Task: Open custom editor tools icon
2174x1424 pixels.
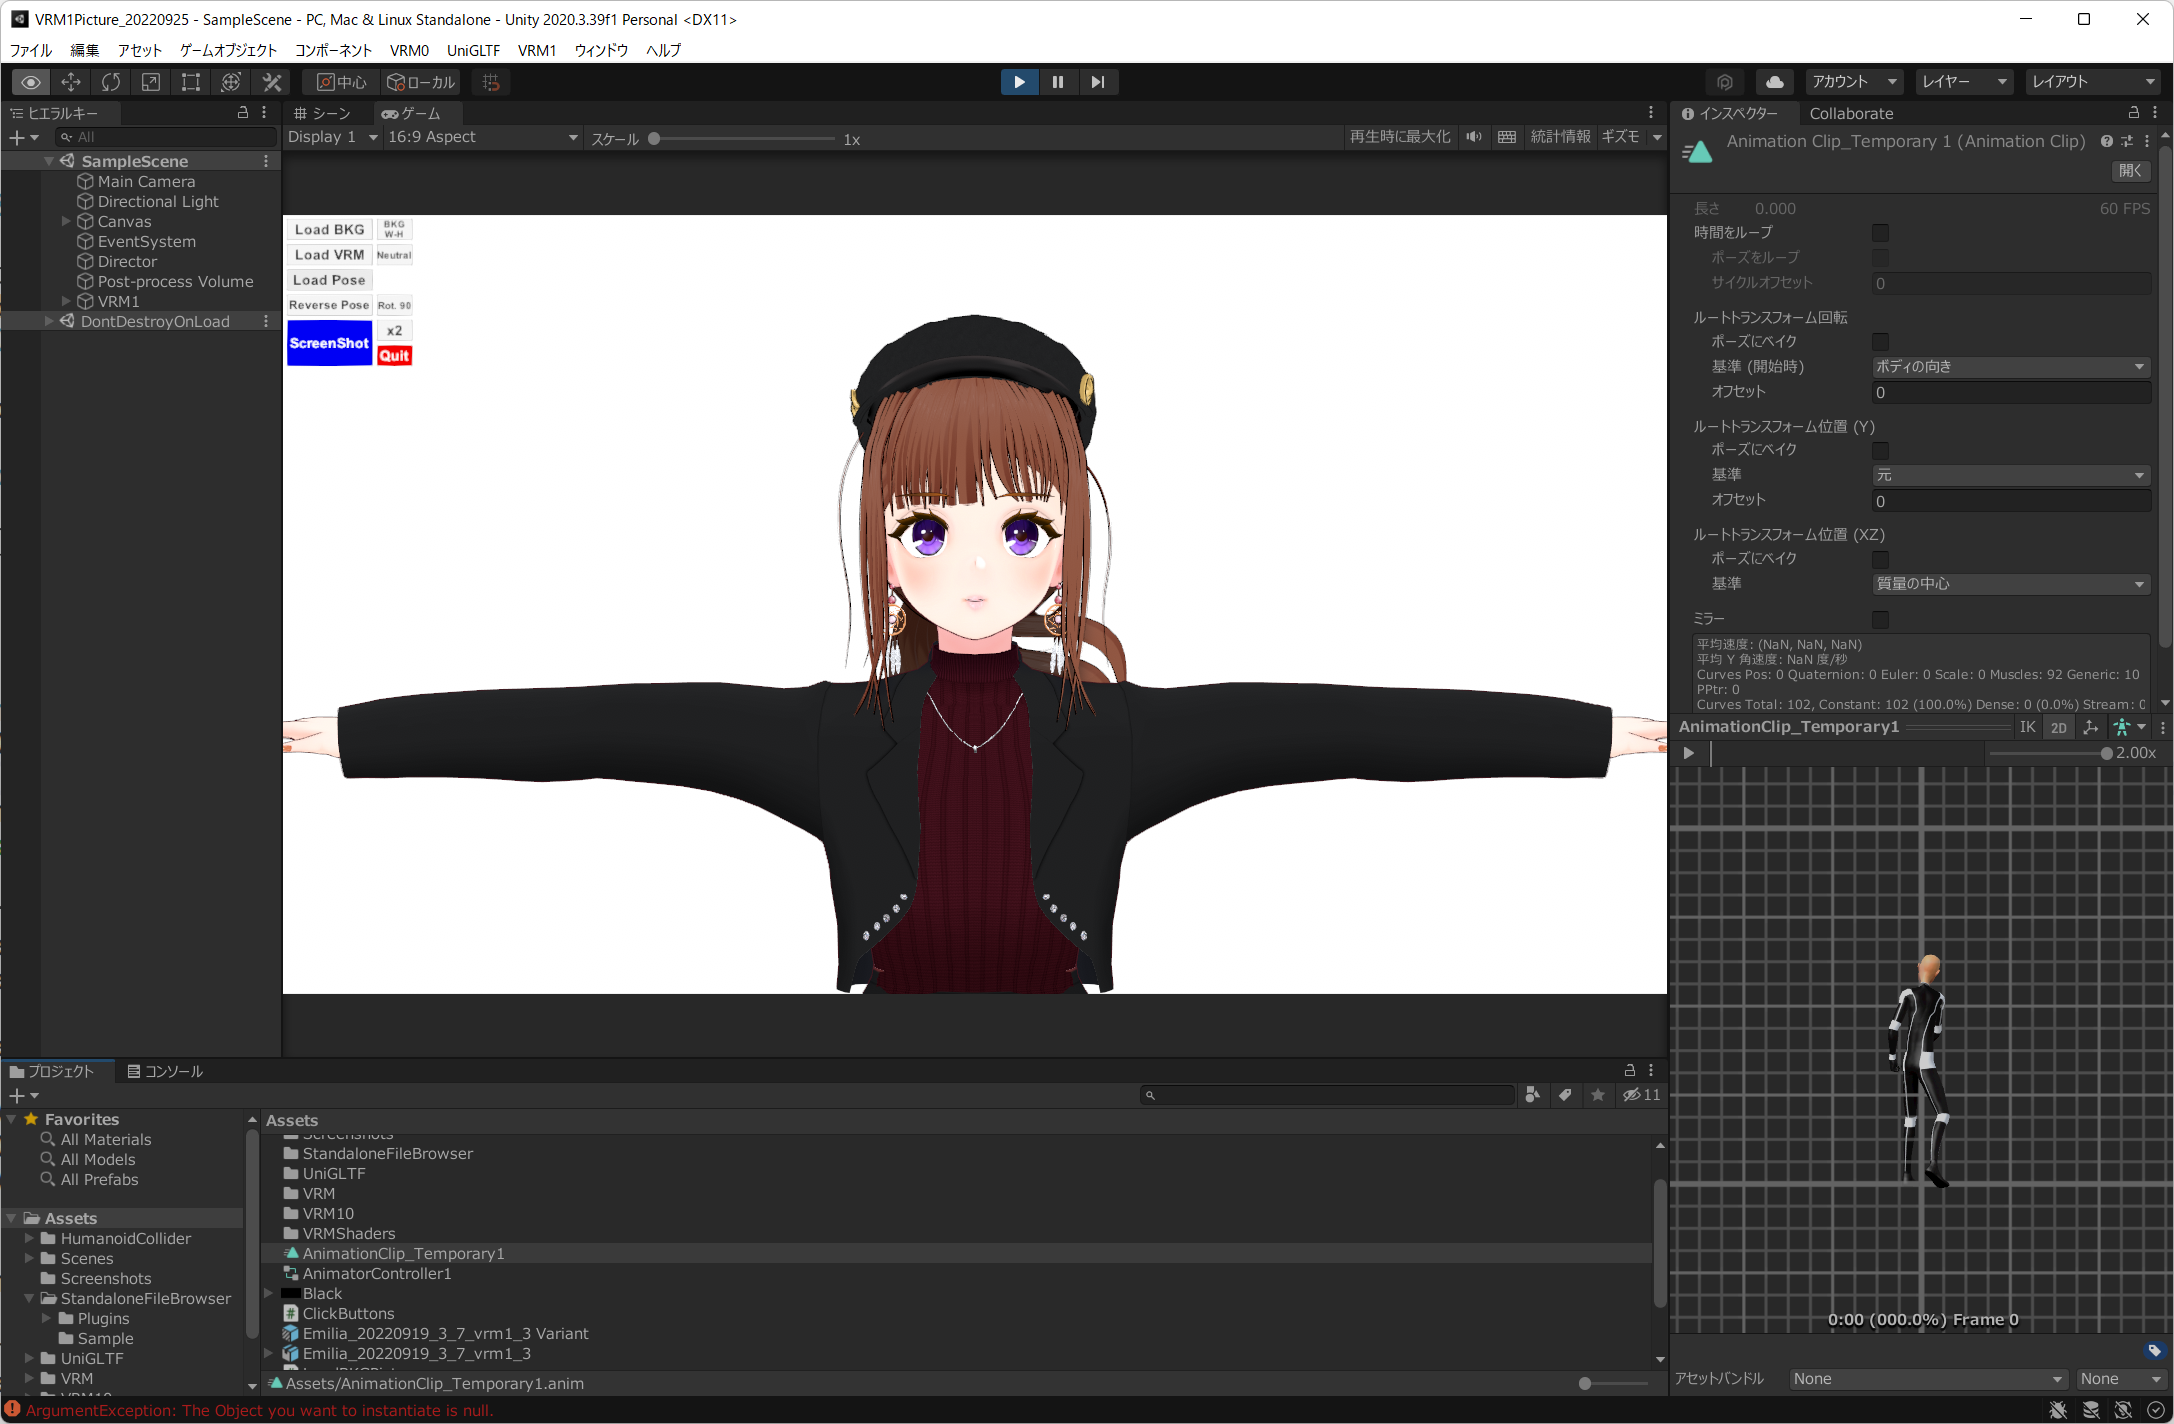Action: [x=272, y=82]
